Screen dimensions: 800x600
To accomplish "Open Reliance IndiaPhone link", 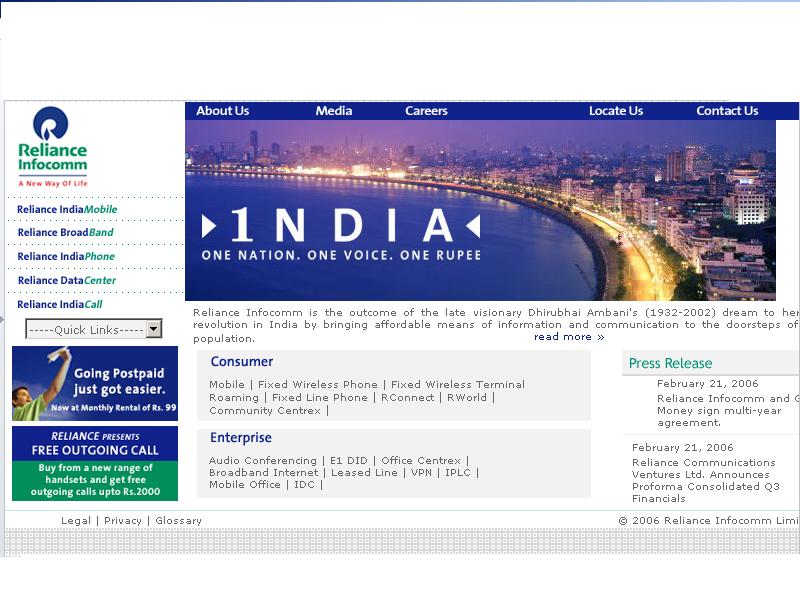I will click(66, 256).
